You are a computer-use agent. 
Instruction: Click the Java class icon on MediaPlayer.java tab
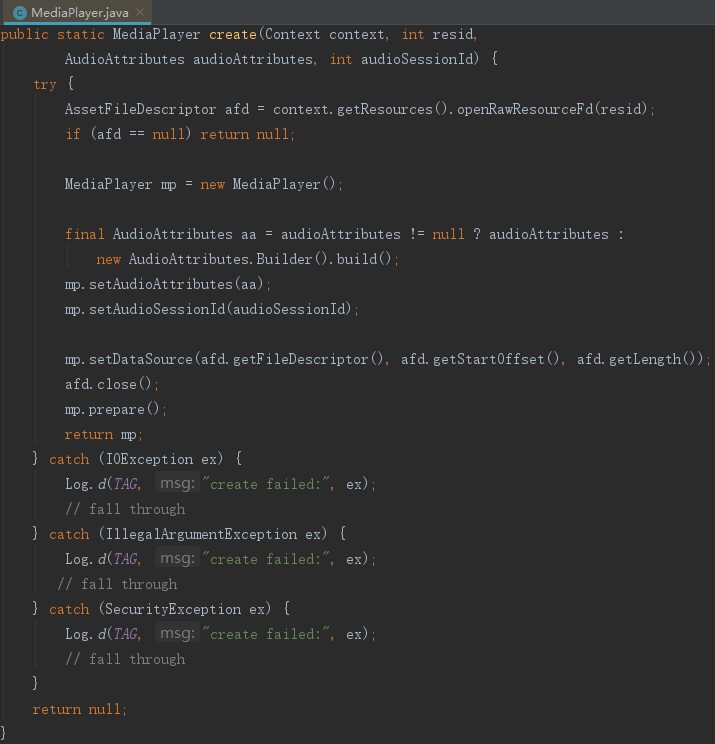20,13
